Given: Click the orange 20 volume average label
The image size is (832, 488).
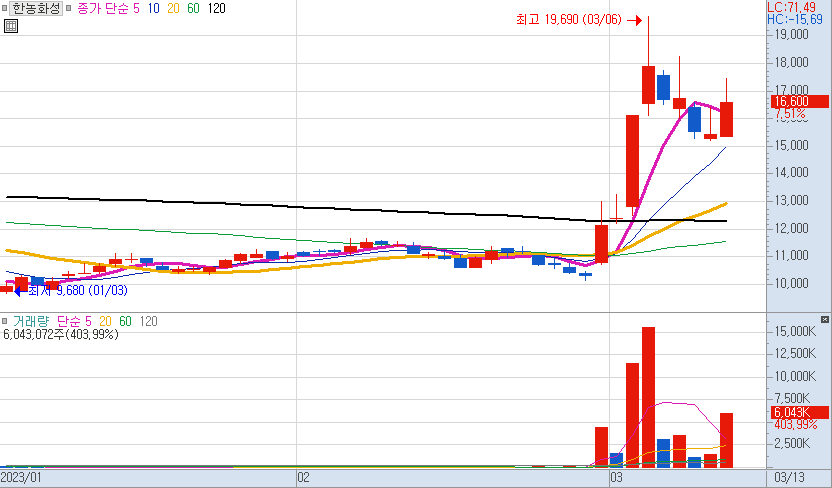Looking at the screenshot, I should coord(105,321).
